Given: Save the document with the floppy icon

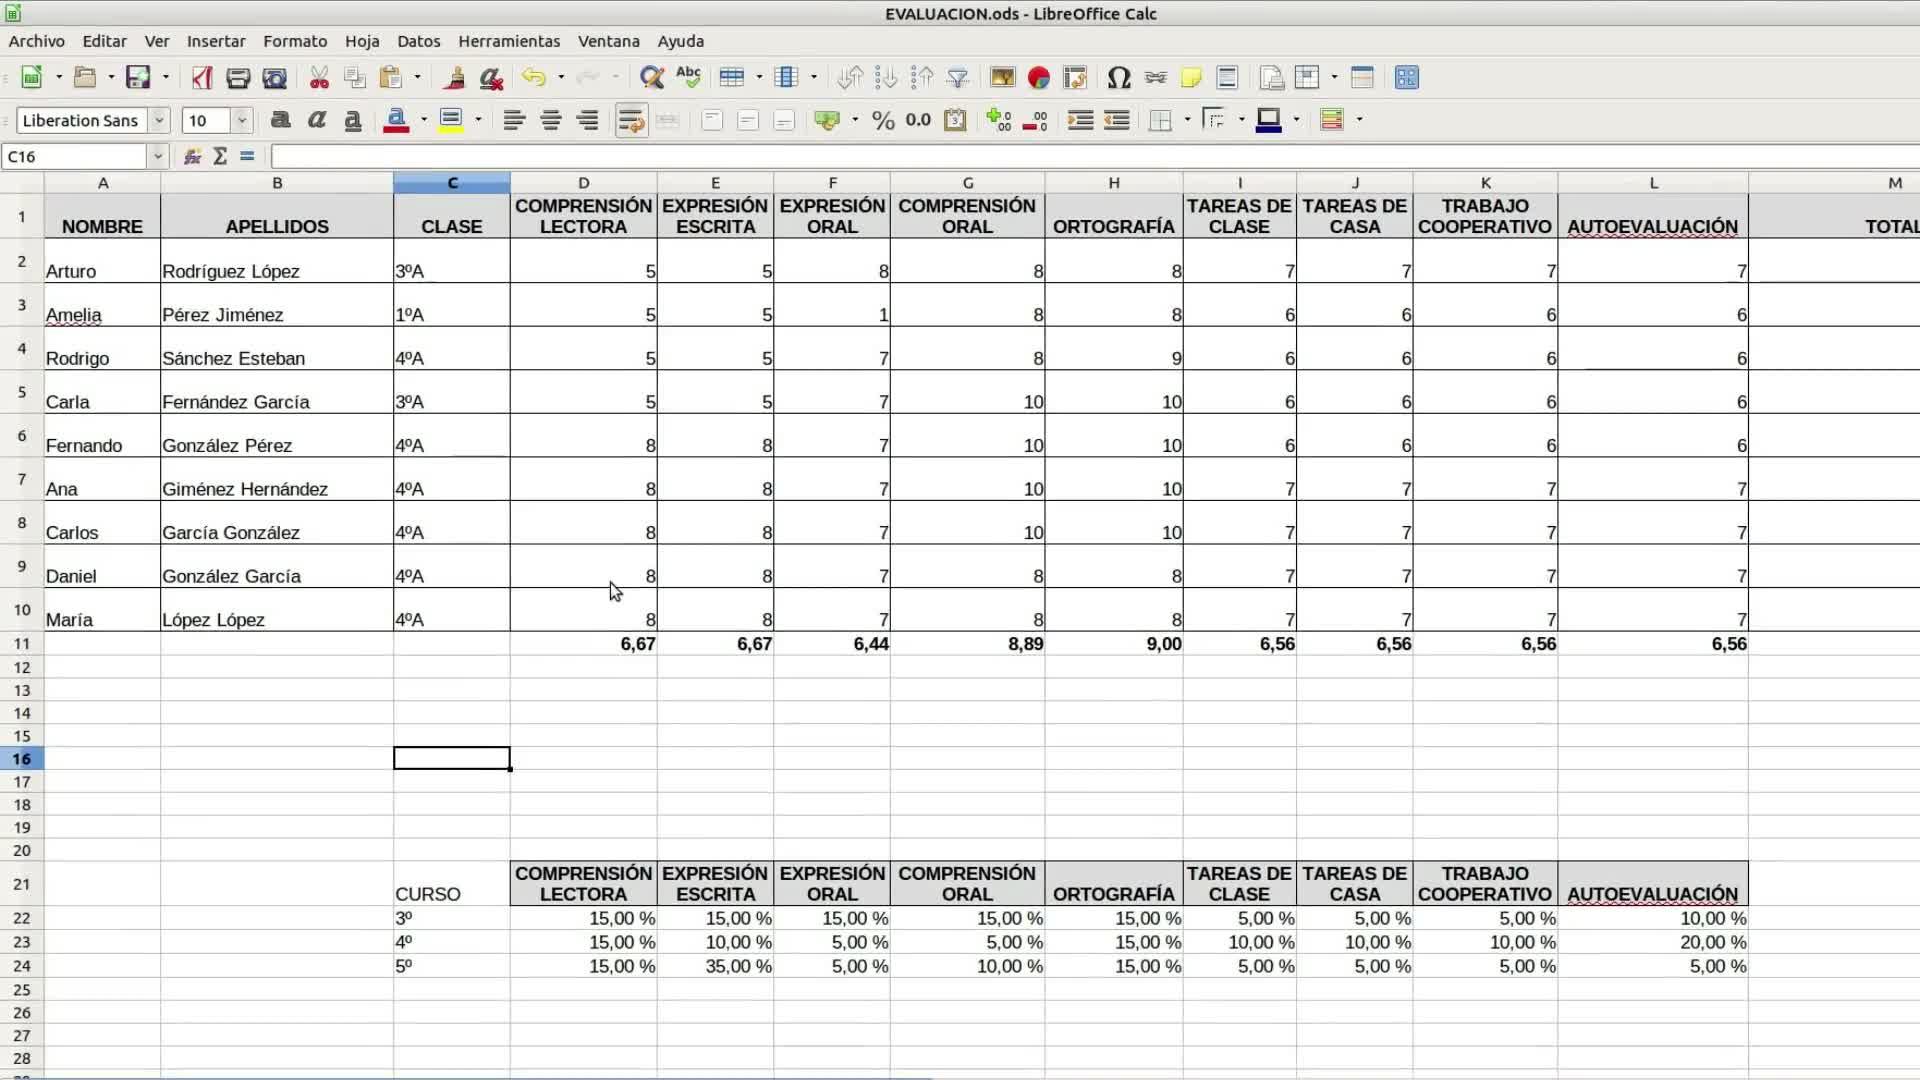Looking at the screenshot, I should point(138,78).
